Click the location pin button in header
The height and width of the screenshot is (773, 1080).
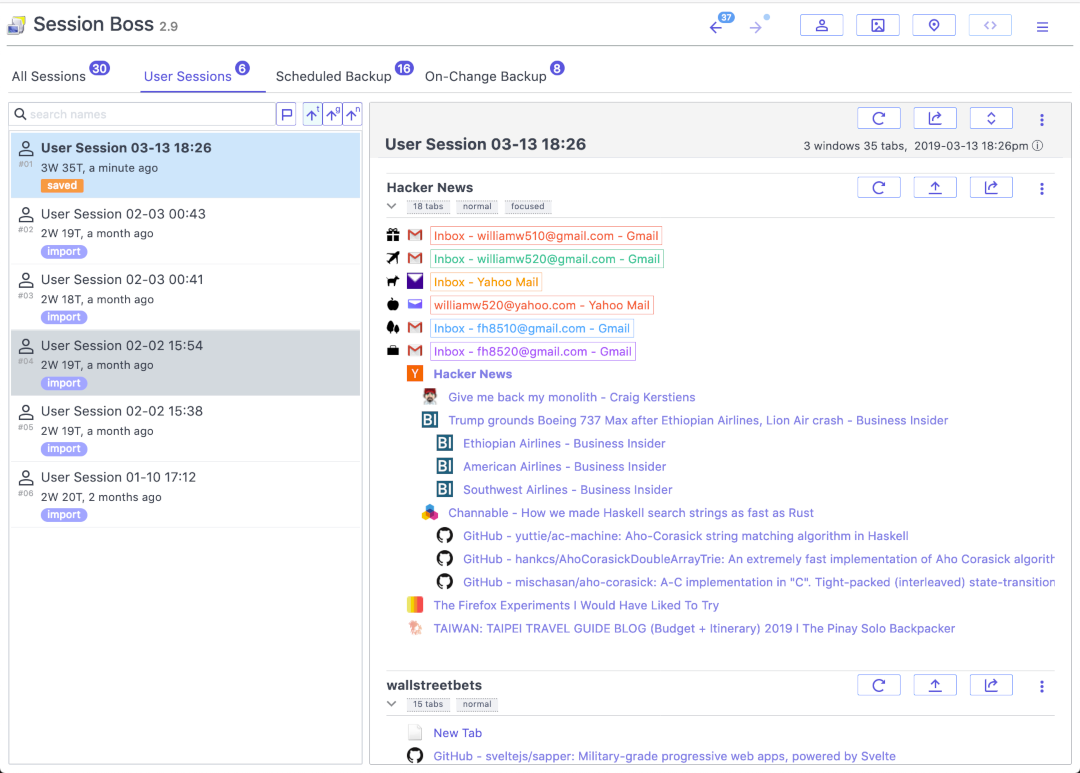(x=934, y=25)
